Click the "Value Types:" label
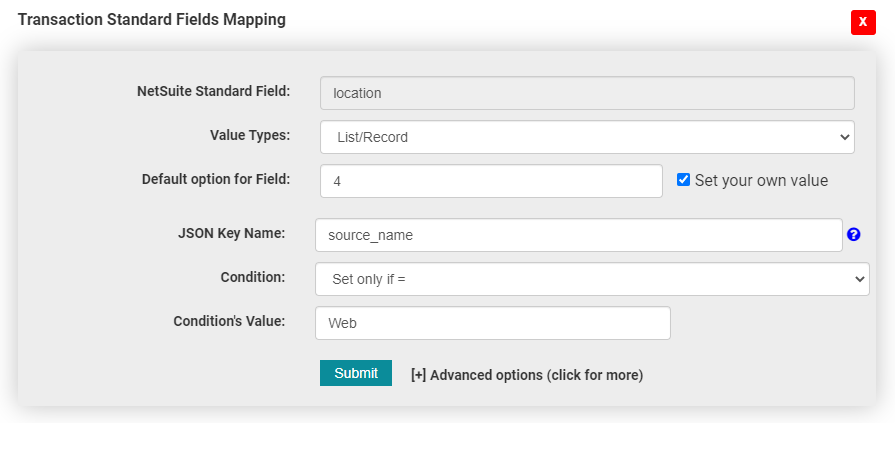This screenshot has width=895, height=451. [249, 135]
